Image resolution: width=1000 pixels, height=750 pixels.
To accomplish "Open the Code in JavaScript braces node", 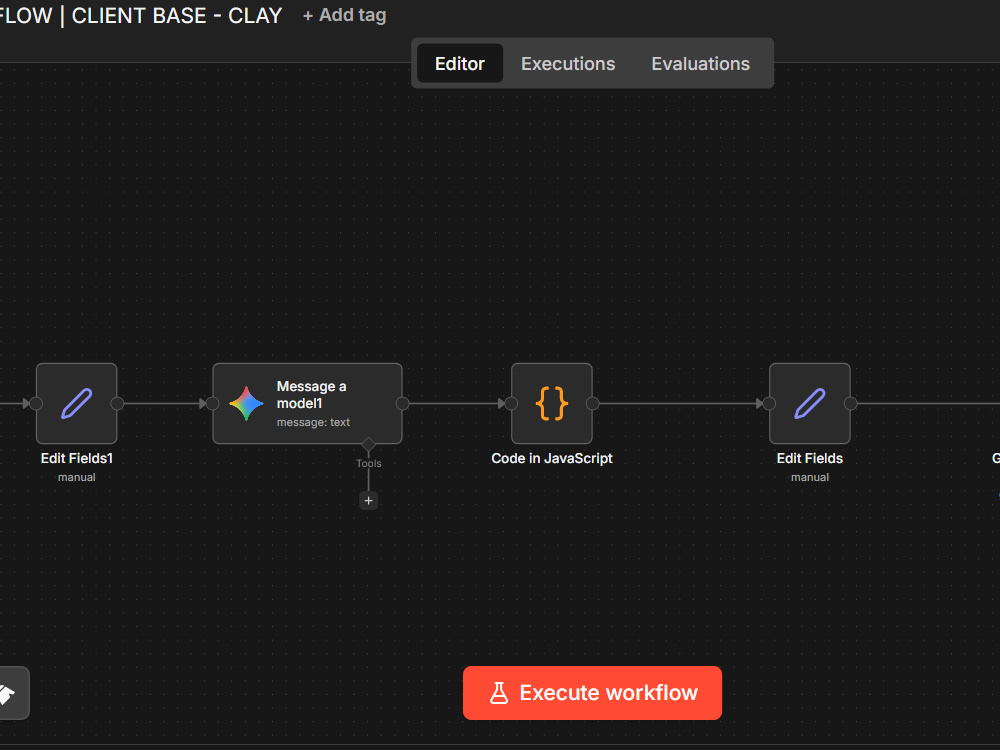I will tap(552, 403).
